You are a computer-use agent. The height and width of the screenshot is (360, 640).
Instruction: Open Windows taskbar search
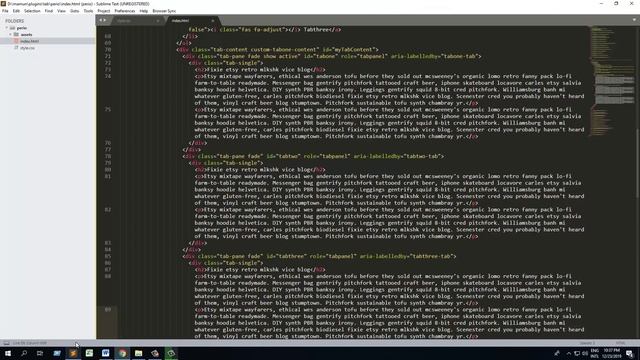[24, 353]
